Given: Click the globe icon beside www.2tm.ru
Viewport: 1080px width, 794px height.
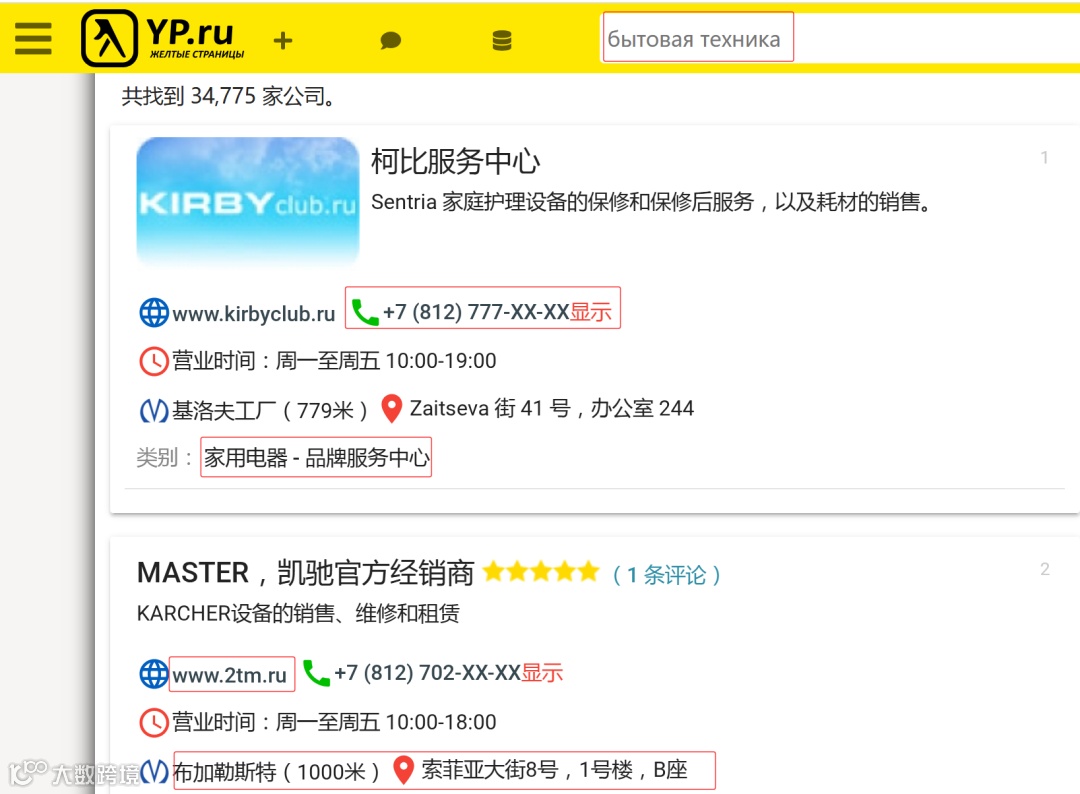Looking at the screenshot, I should [154, 673].
